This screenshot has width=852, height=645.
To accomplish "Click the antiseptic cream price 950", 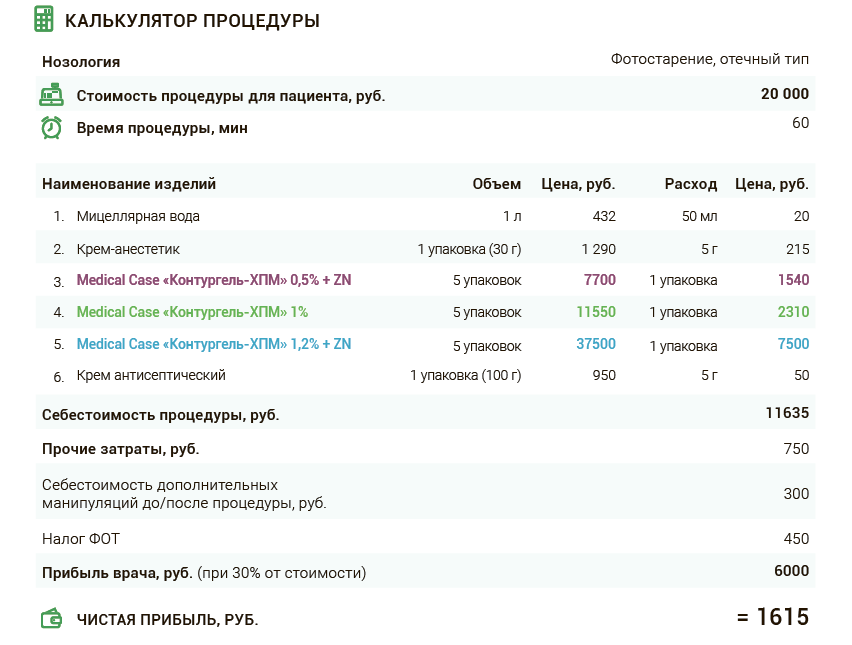I will point(604,375).
